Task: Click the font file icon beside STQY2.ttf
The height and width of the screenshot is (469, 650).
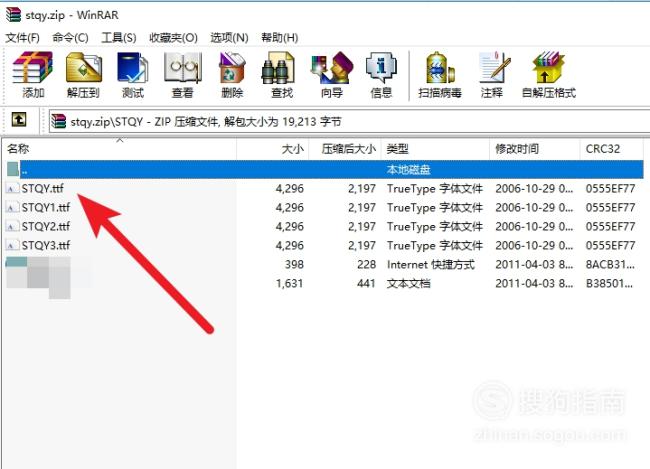Action: pos(12,226)
